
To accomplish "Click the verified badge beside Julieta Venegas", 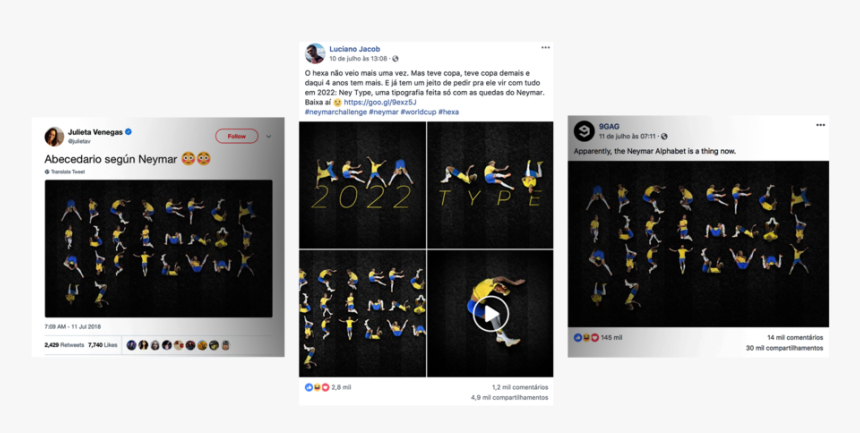I will (128, 132).
